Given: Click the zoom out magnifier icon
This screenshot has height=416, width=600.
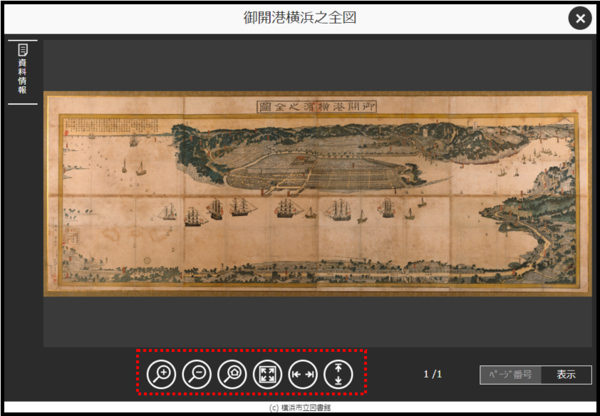Looking at the screenshot, I should (x=196, y=375).
